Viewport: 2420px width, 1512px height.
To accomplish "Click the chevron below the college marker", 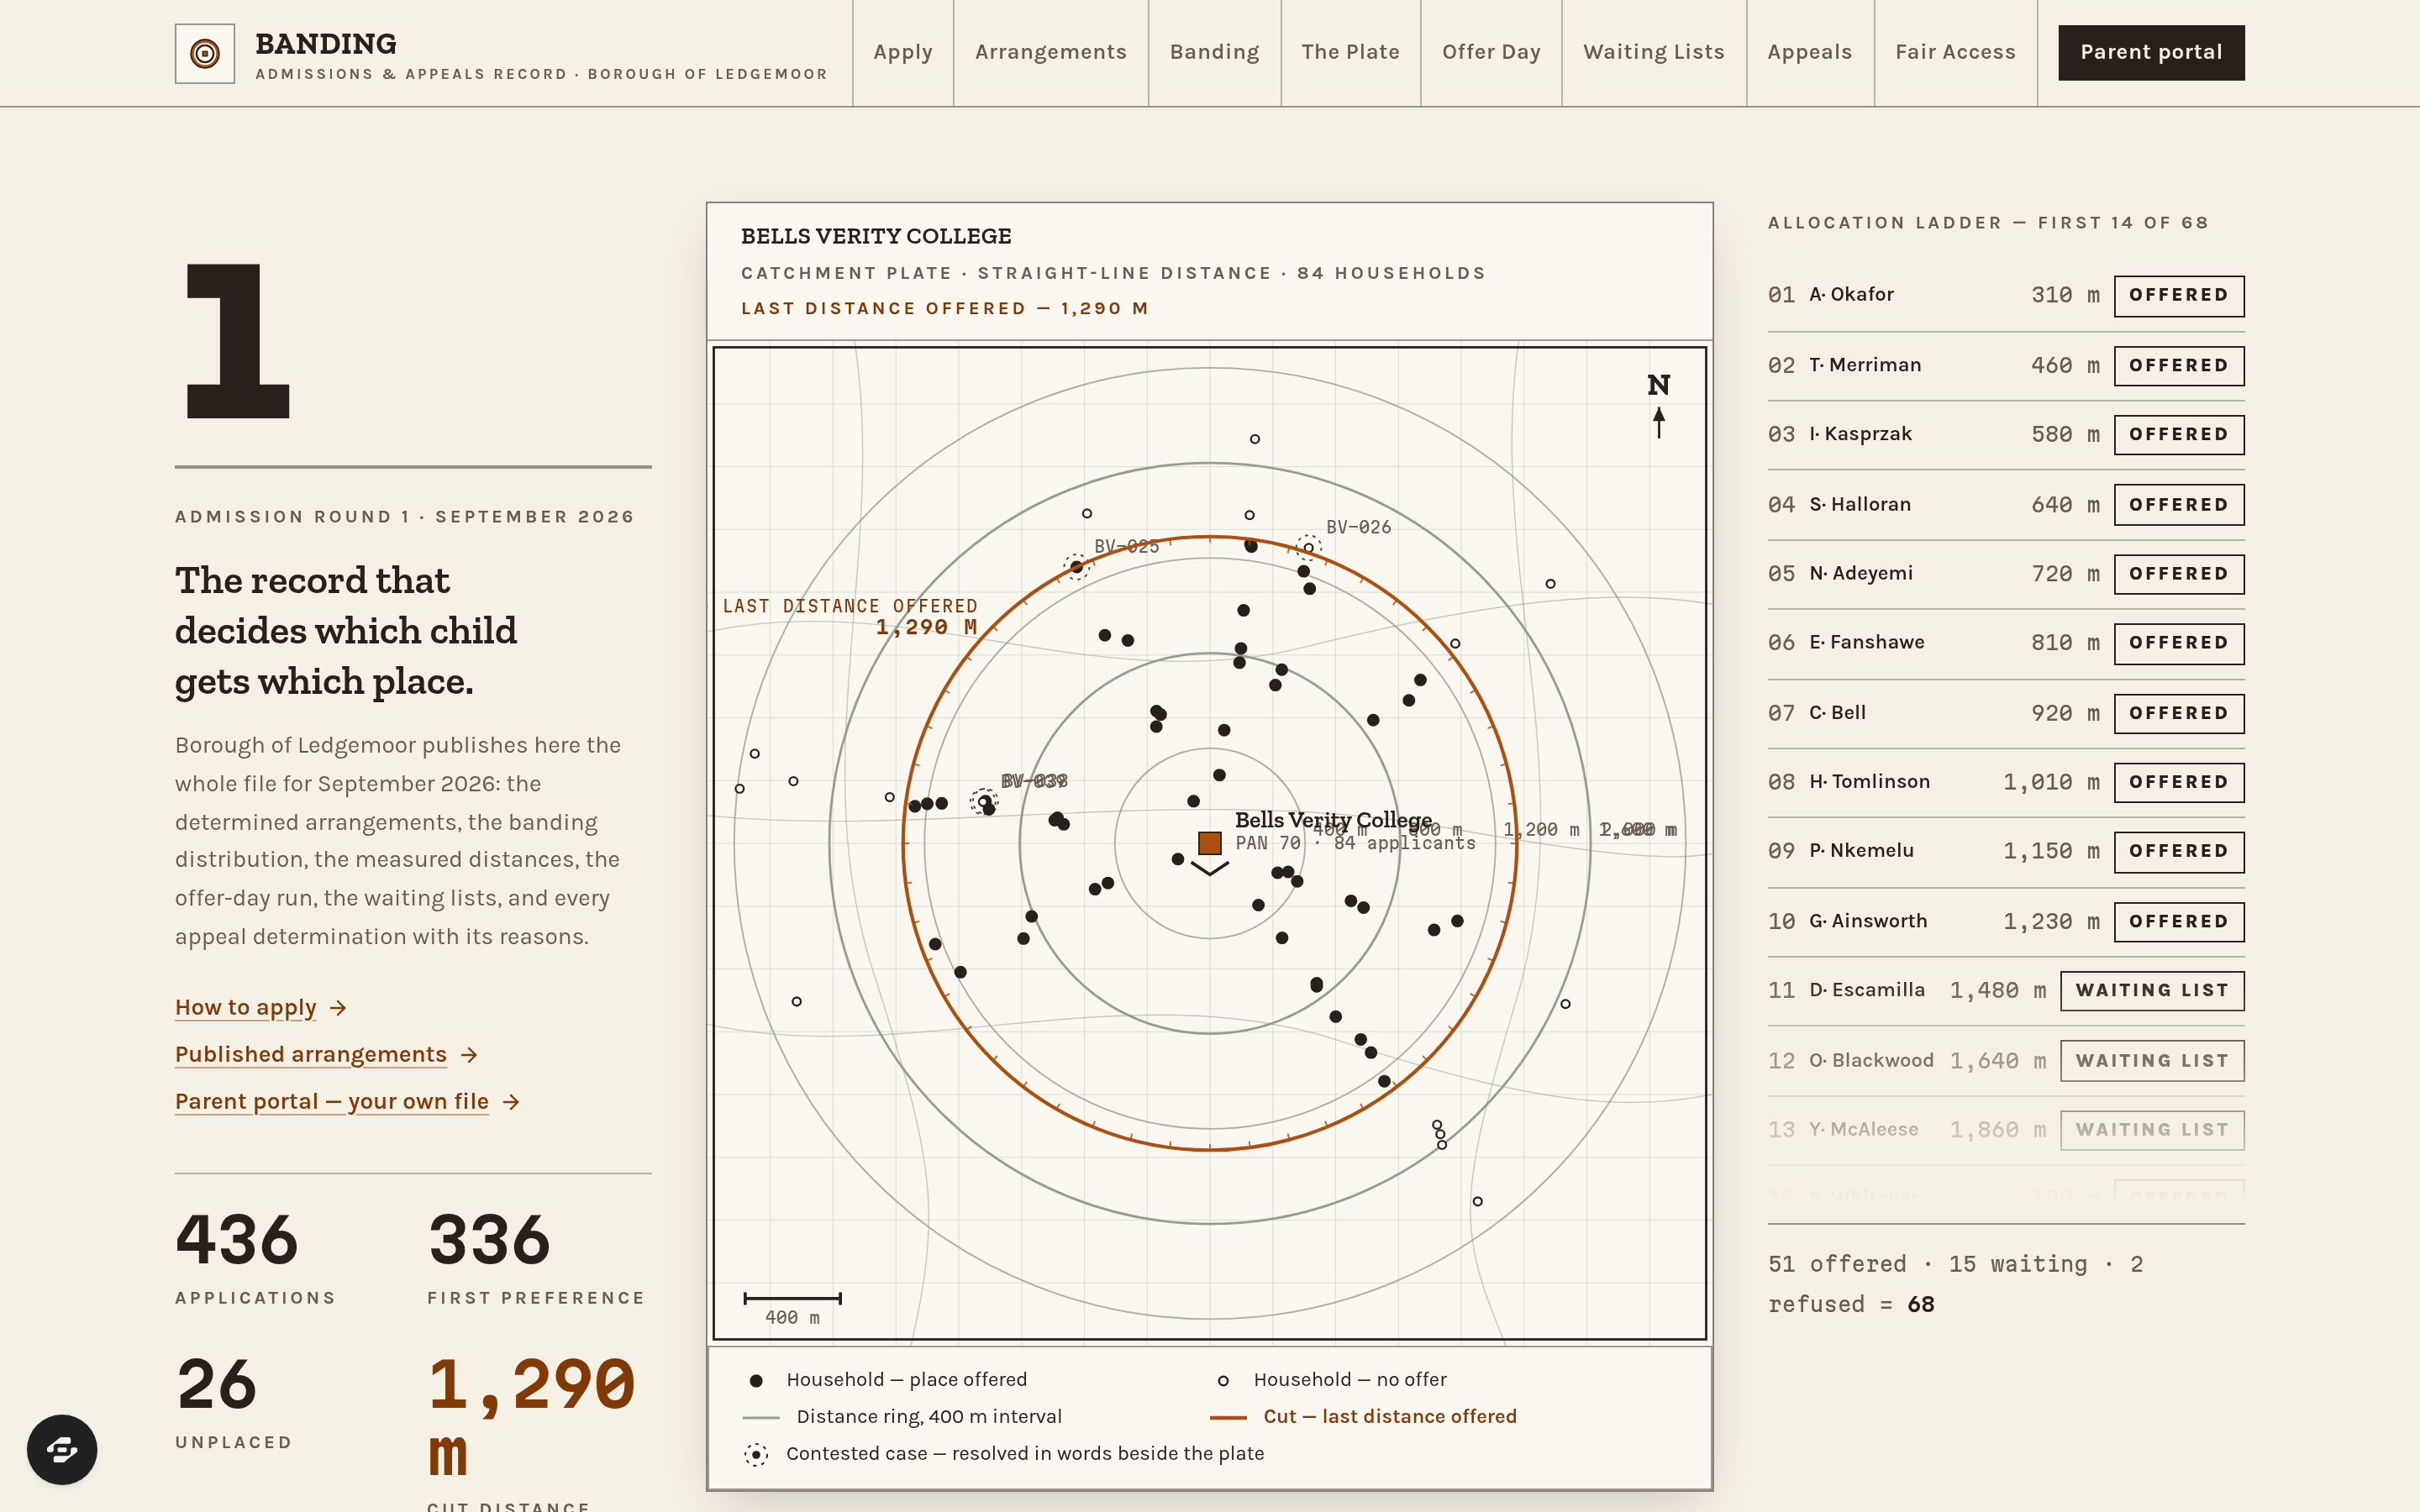I will (x=1210, y=869).
